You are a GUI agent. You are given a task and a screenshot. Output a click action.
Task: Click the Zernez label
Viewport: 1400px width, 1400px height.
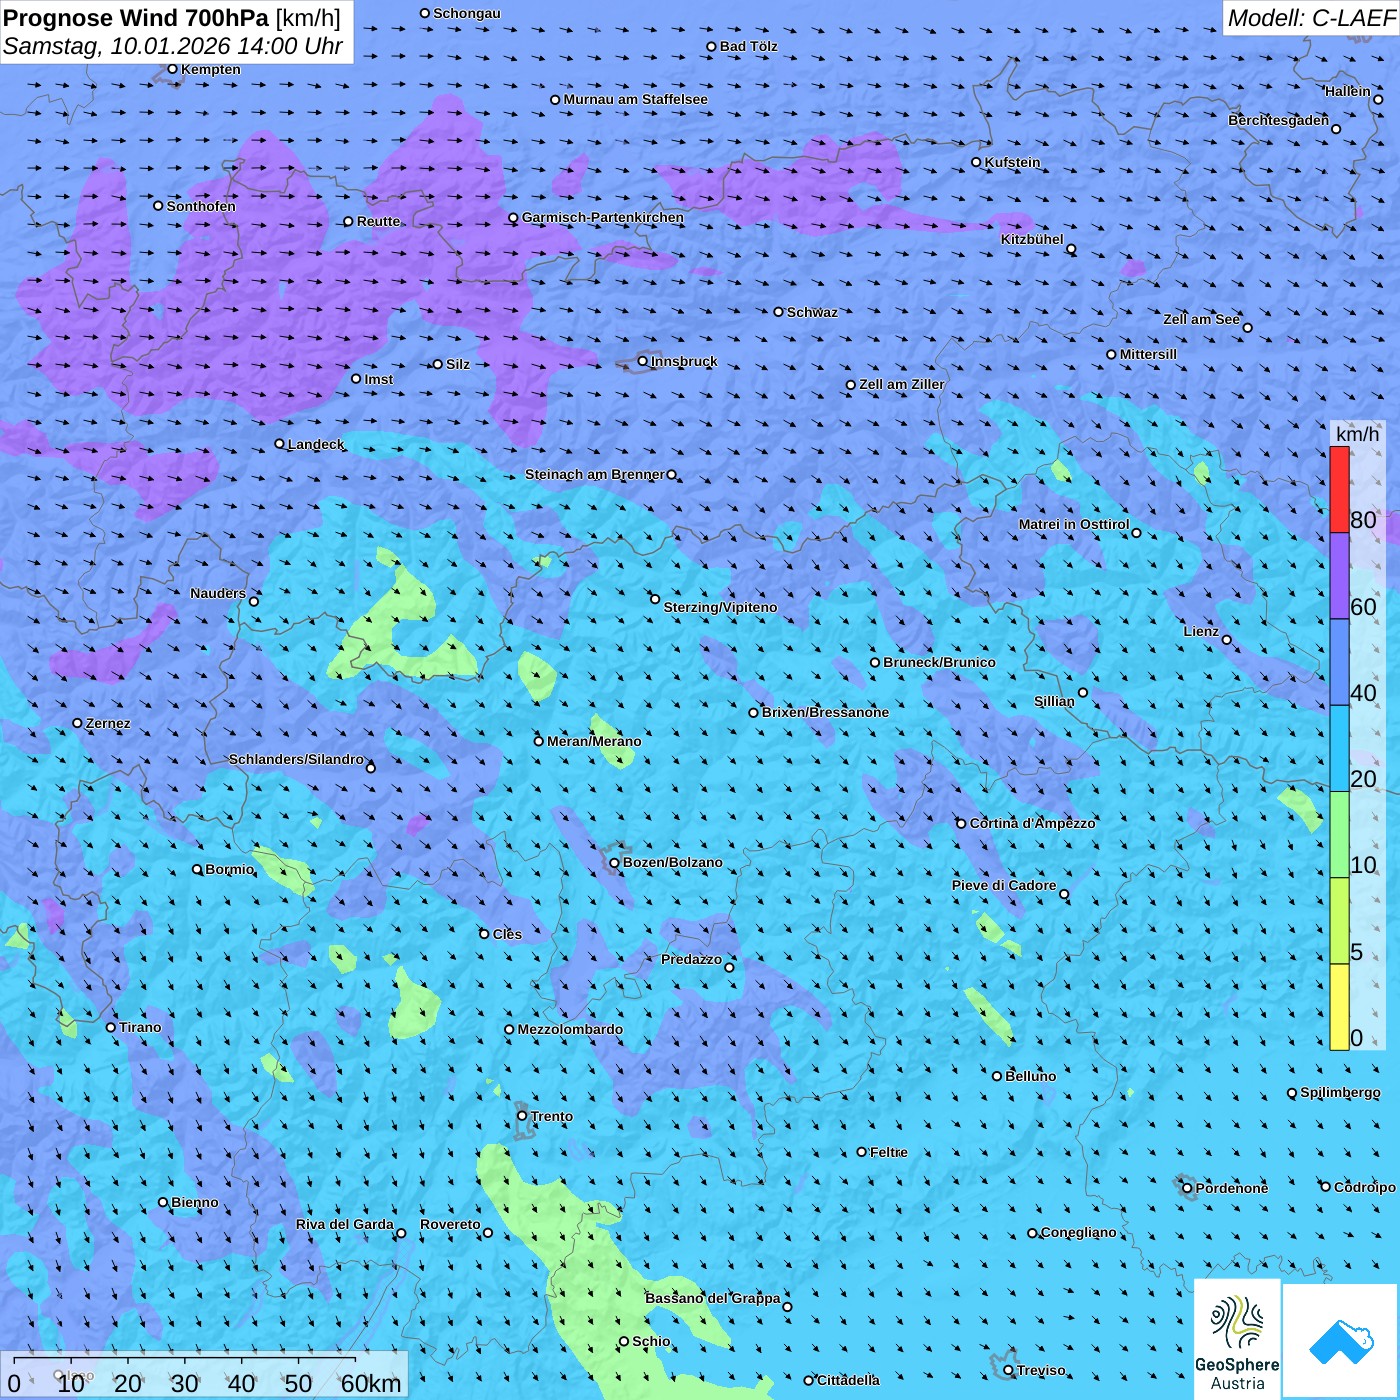click(108, 723)
